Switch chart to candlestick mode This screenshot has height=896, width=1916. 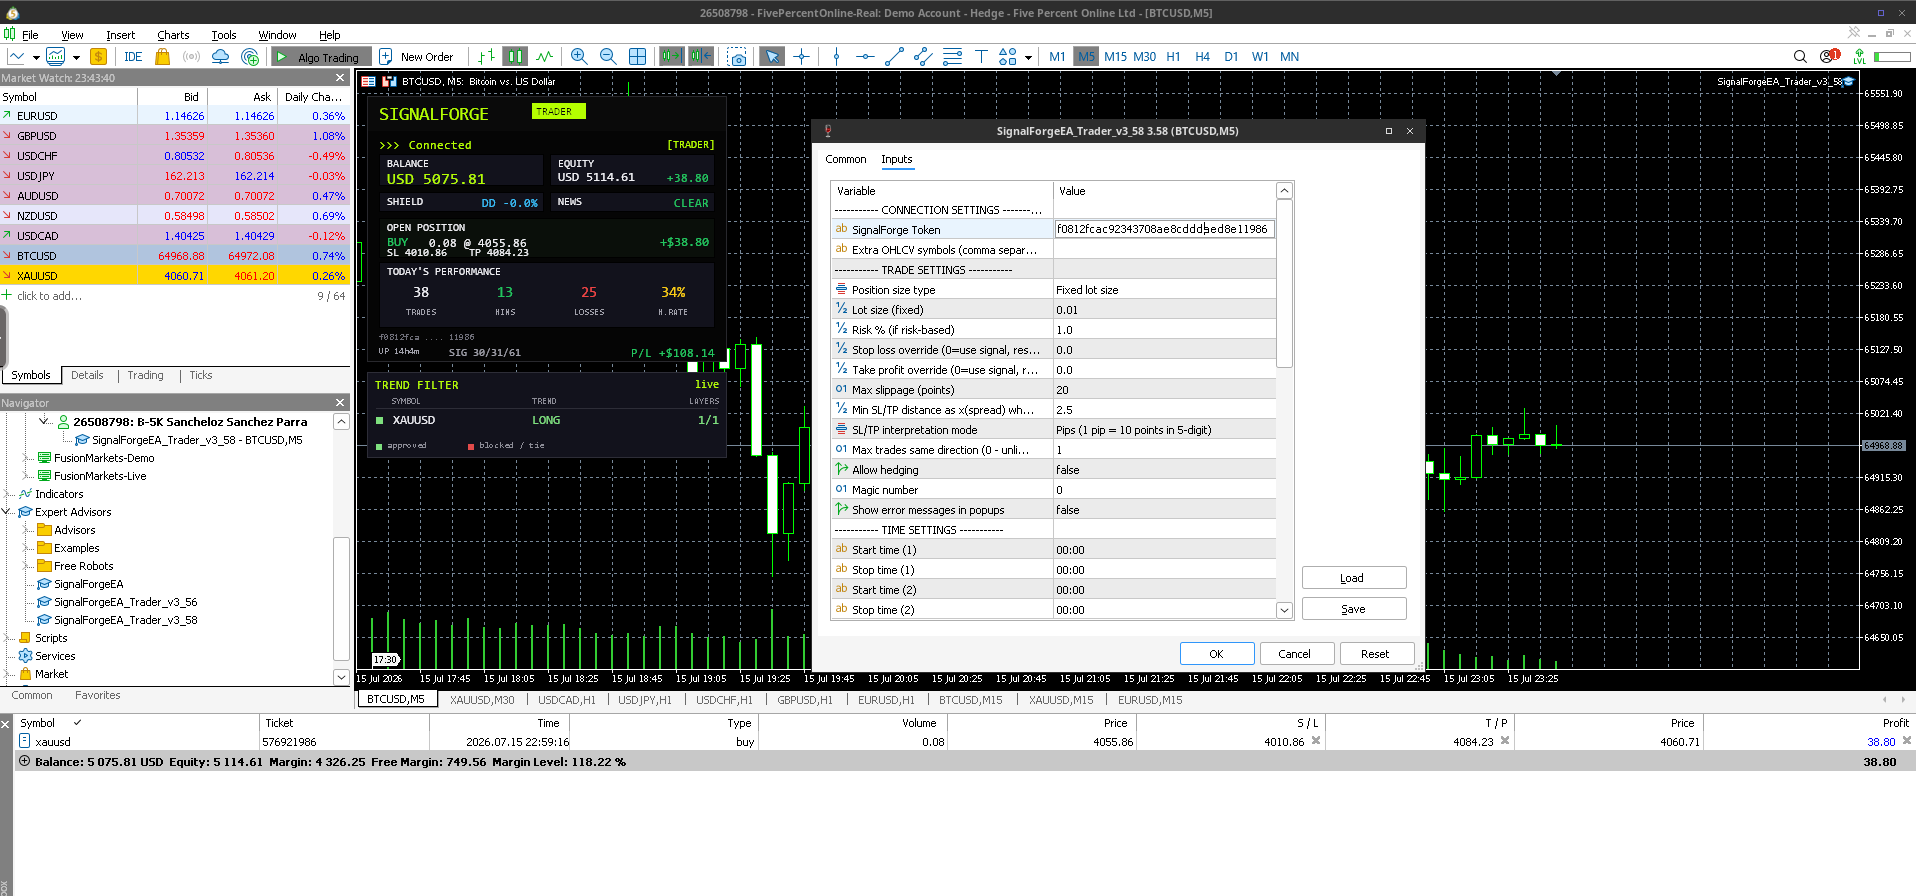(515, 57)
